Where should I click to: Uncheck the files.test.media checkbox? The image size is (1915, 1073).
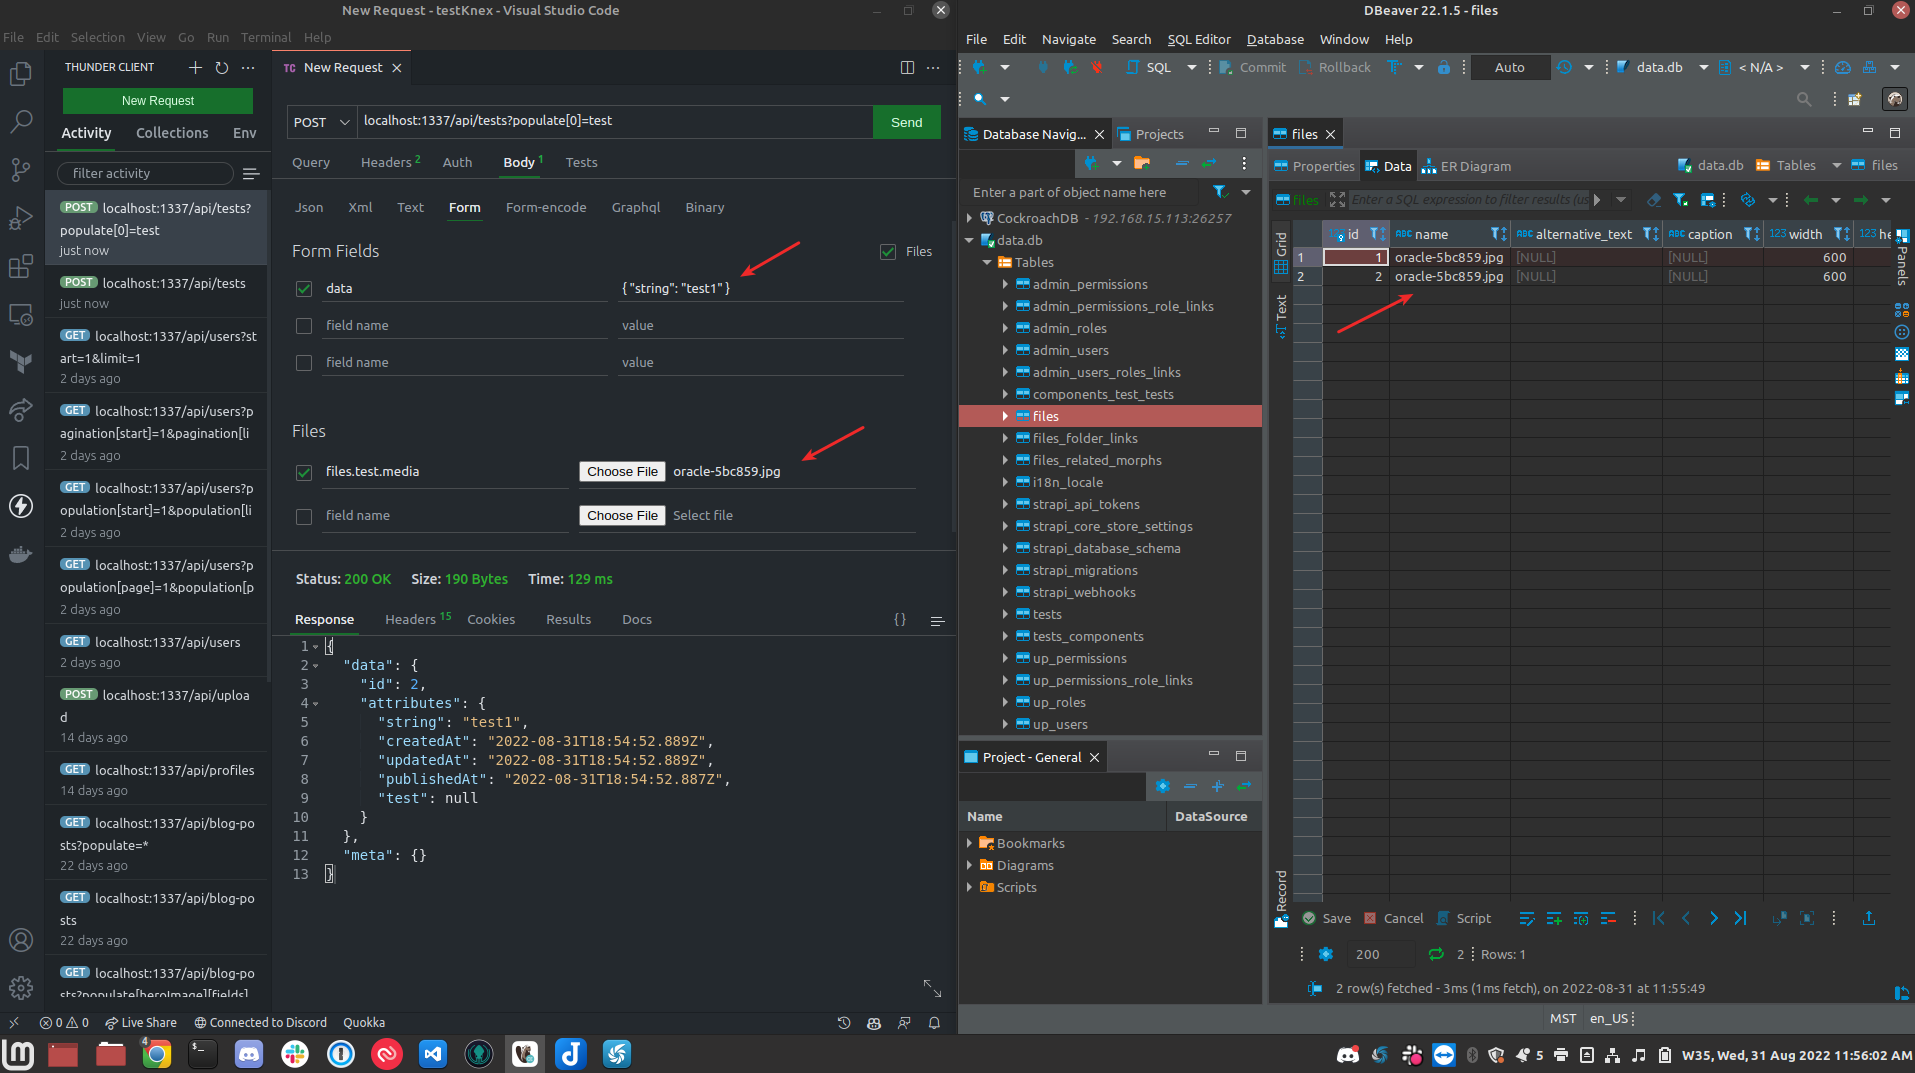[x=303, y=472]
